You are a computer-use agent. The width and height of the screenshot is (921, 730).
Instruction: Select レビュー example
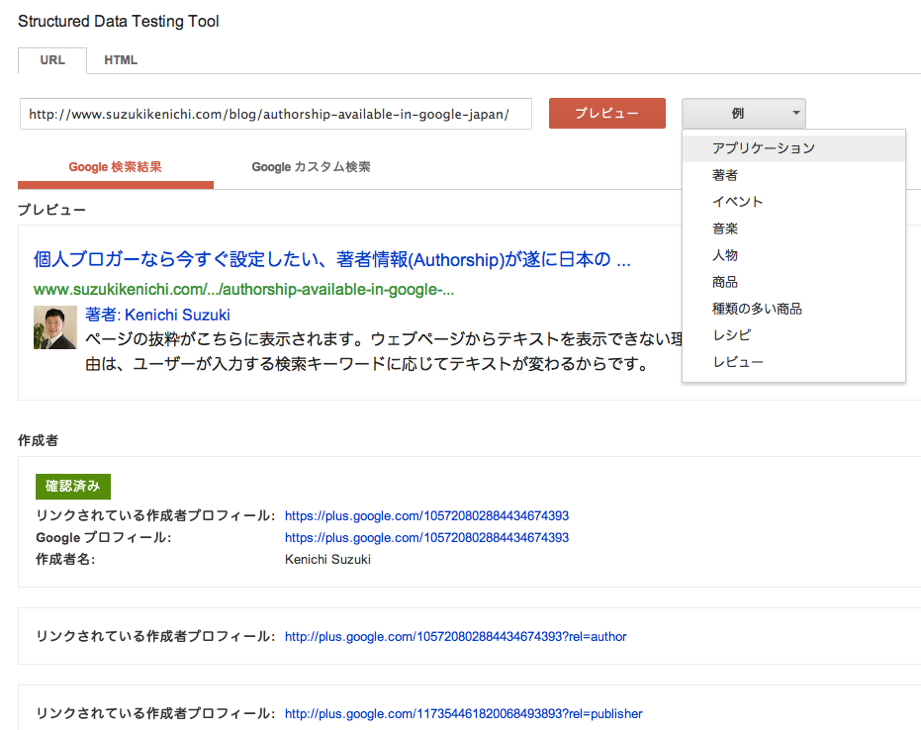pyautogui.click(x=794, y=362)
